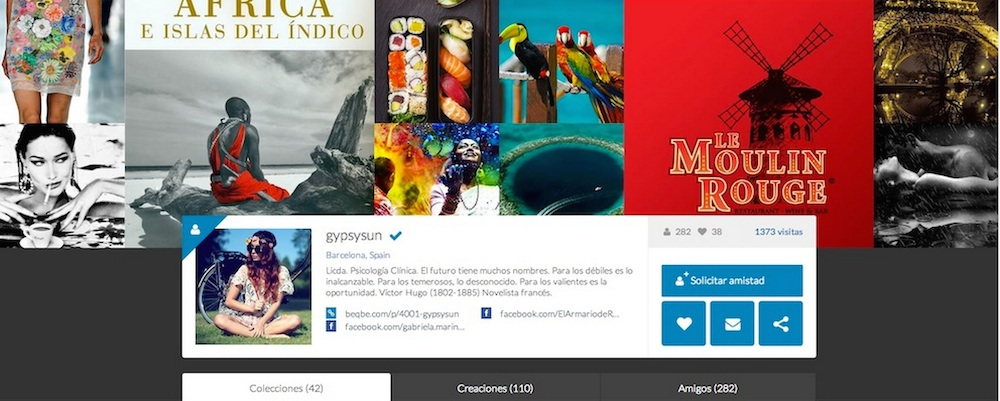Open the Colecciones (42) tab
1000x401 pixels.
tap(286, 388)
